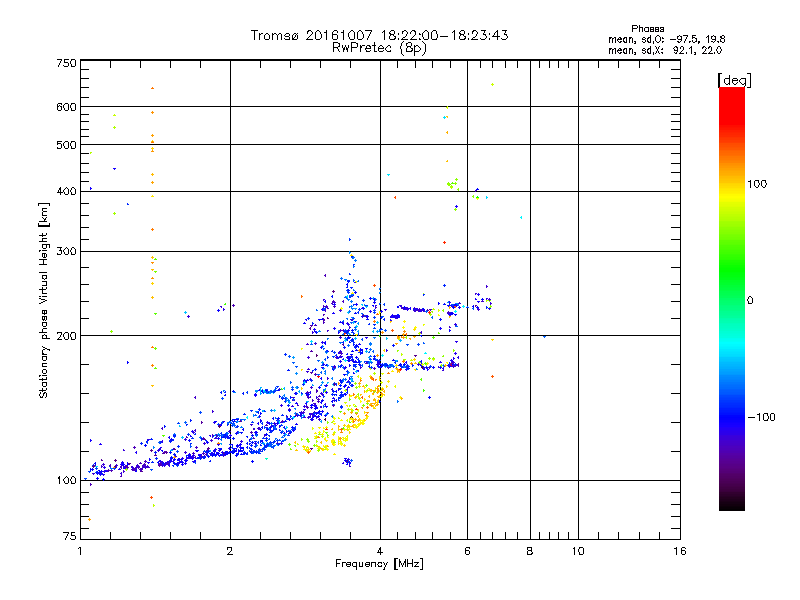Click the x-axis tick label '16'
800x600 pixels.
pyautogui.click(x=680, y=551)
